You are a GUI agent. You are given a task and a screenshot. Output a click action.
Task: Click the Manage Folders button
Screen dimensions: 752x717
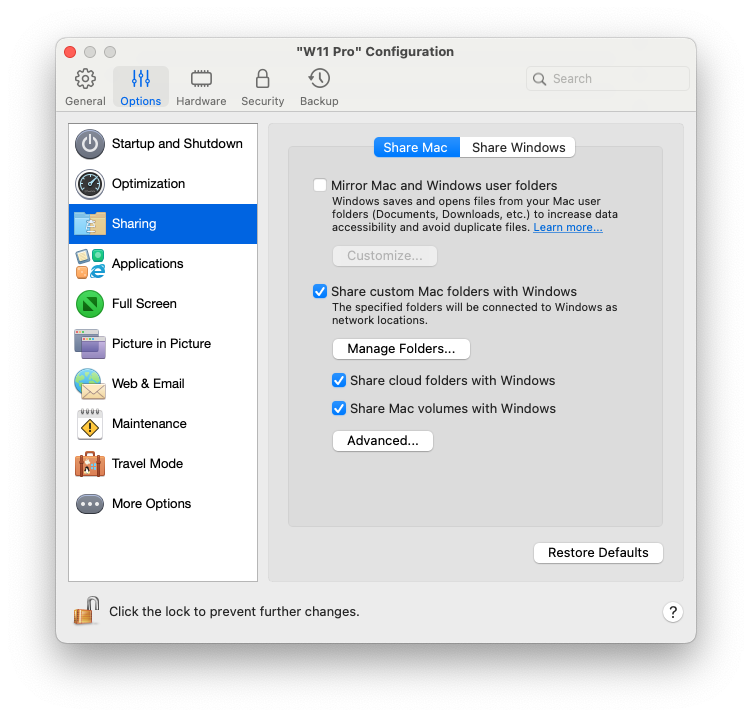point(401,349)
